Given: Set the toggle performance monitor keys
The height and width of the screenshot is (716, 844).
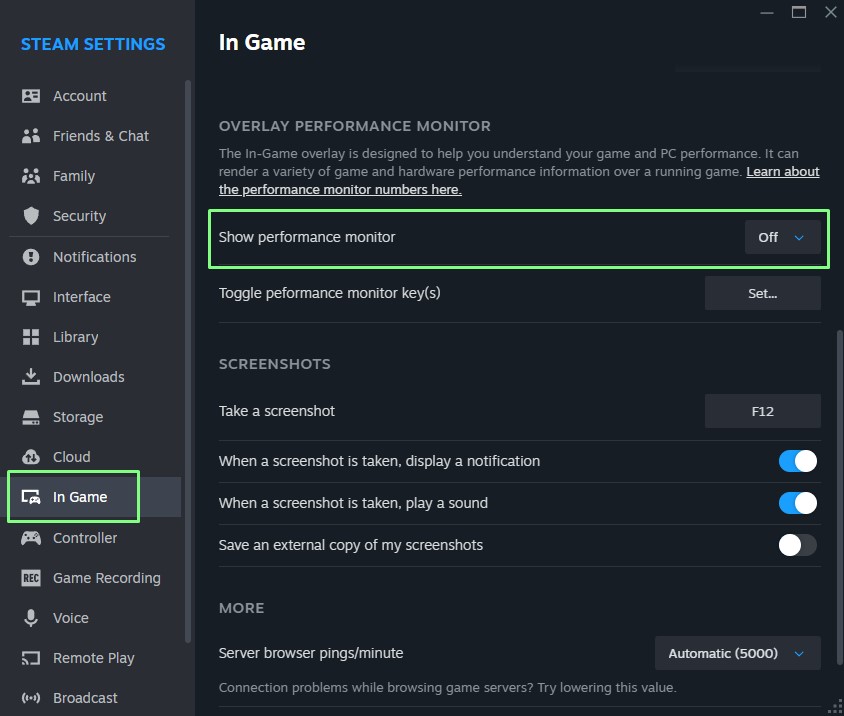Looking at the screenshot, I should coord(763,293).
